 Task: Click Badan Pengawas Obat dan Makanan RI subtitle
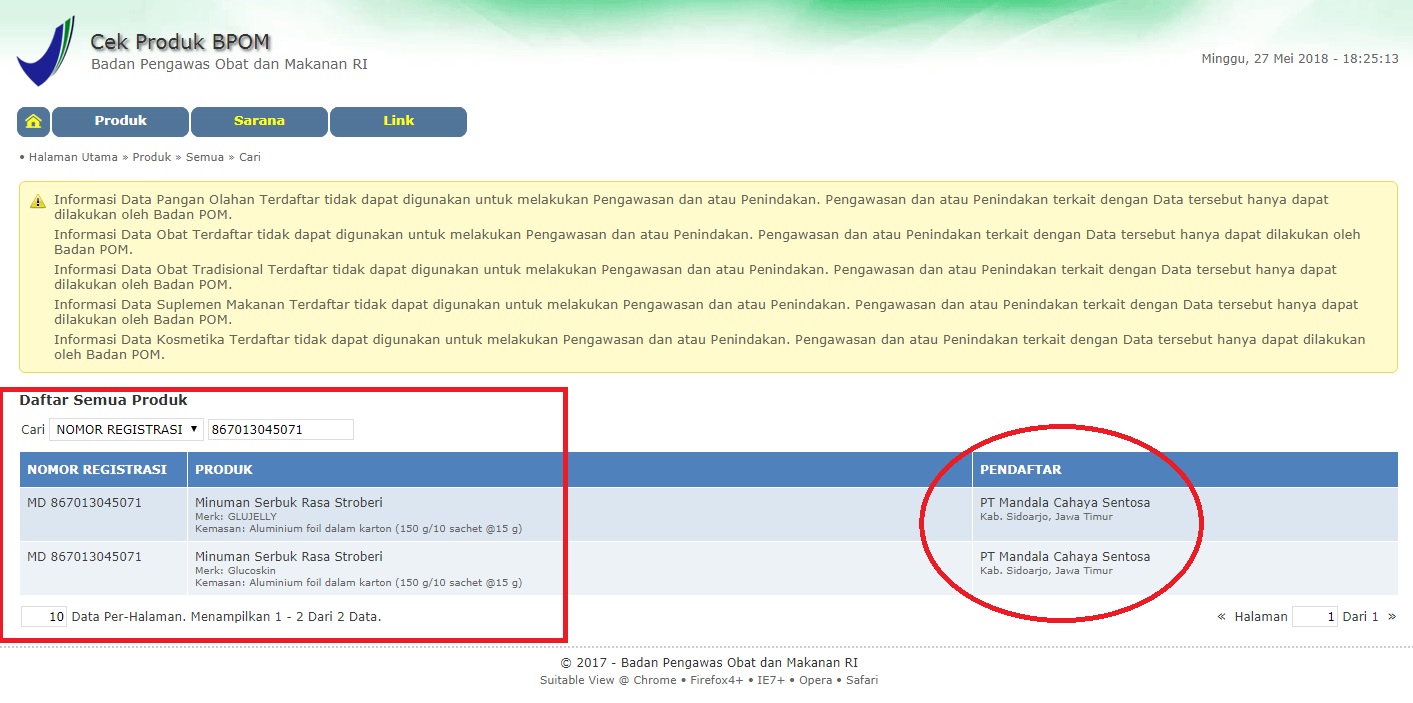229,64
